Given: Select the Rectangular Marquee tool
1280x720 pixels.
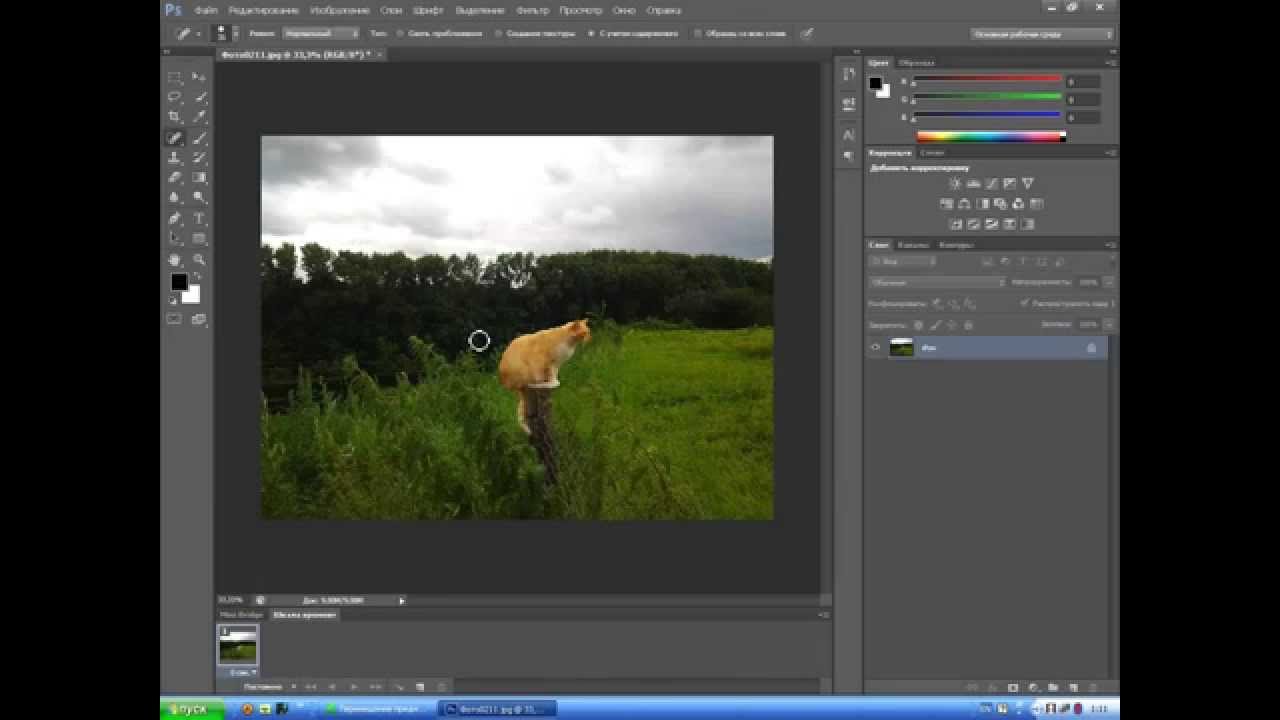Looking at the screenshot, I should [175, 77].
